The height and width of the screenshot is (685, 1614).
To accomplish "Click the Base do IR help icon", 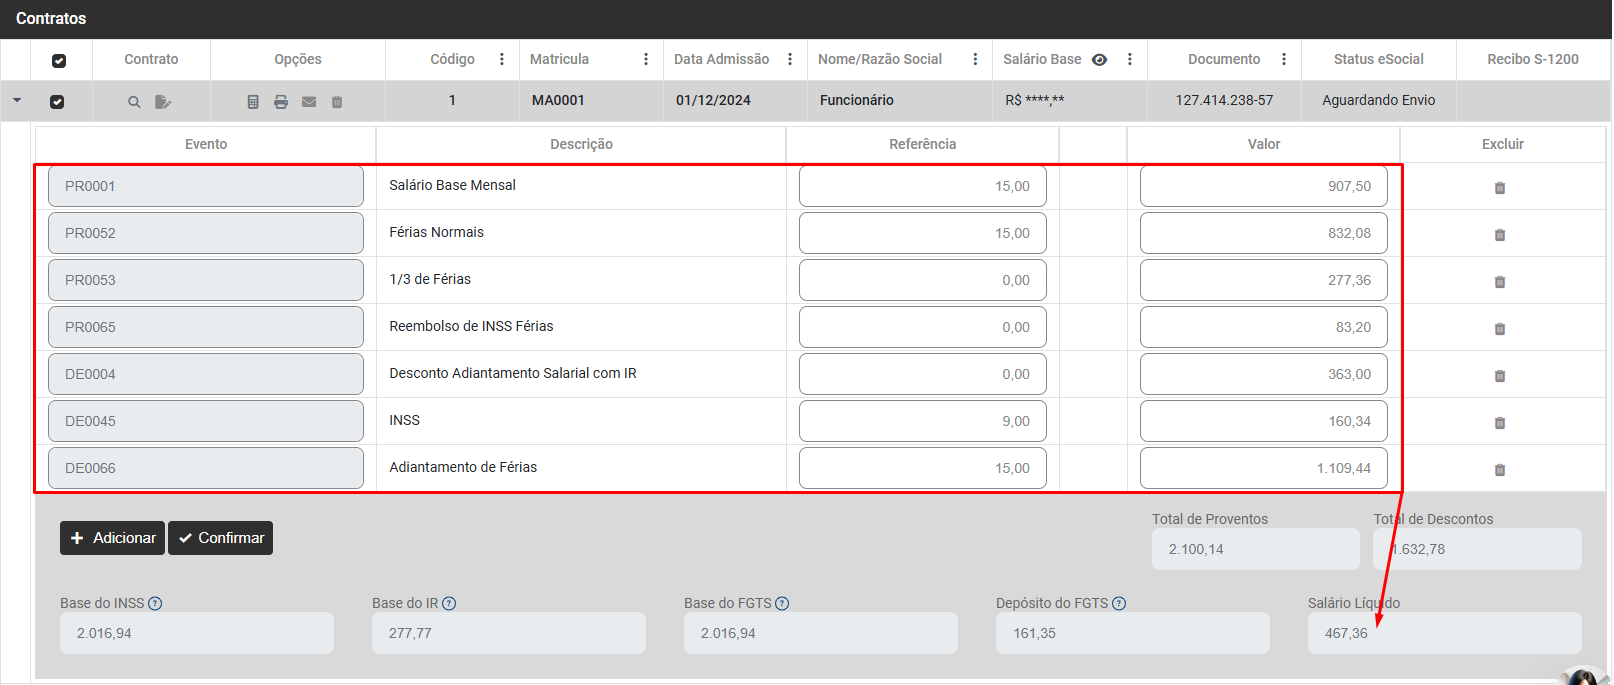I will click(x=449, y=604).
